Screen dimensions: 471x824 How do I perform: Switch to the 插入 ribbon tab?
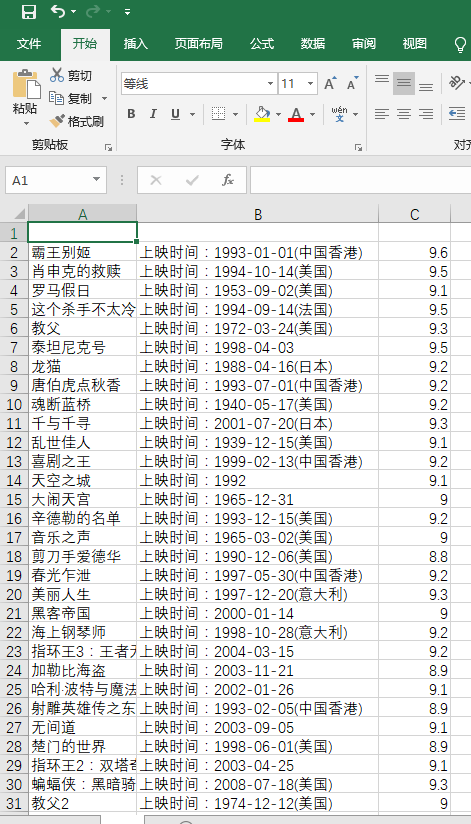coord(136,44)
